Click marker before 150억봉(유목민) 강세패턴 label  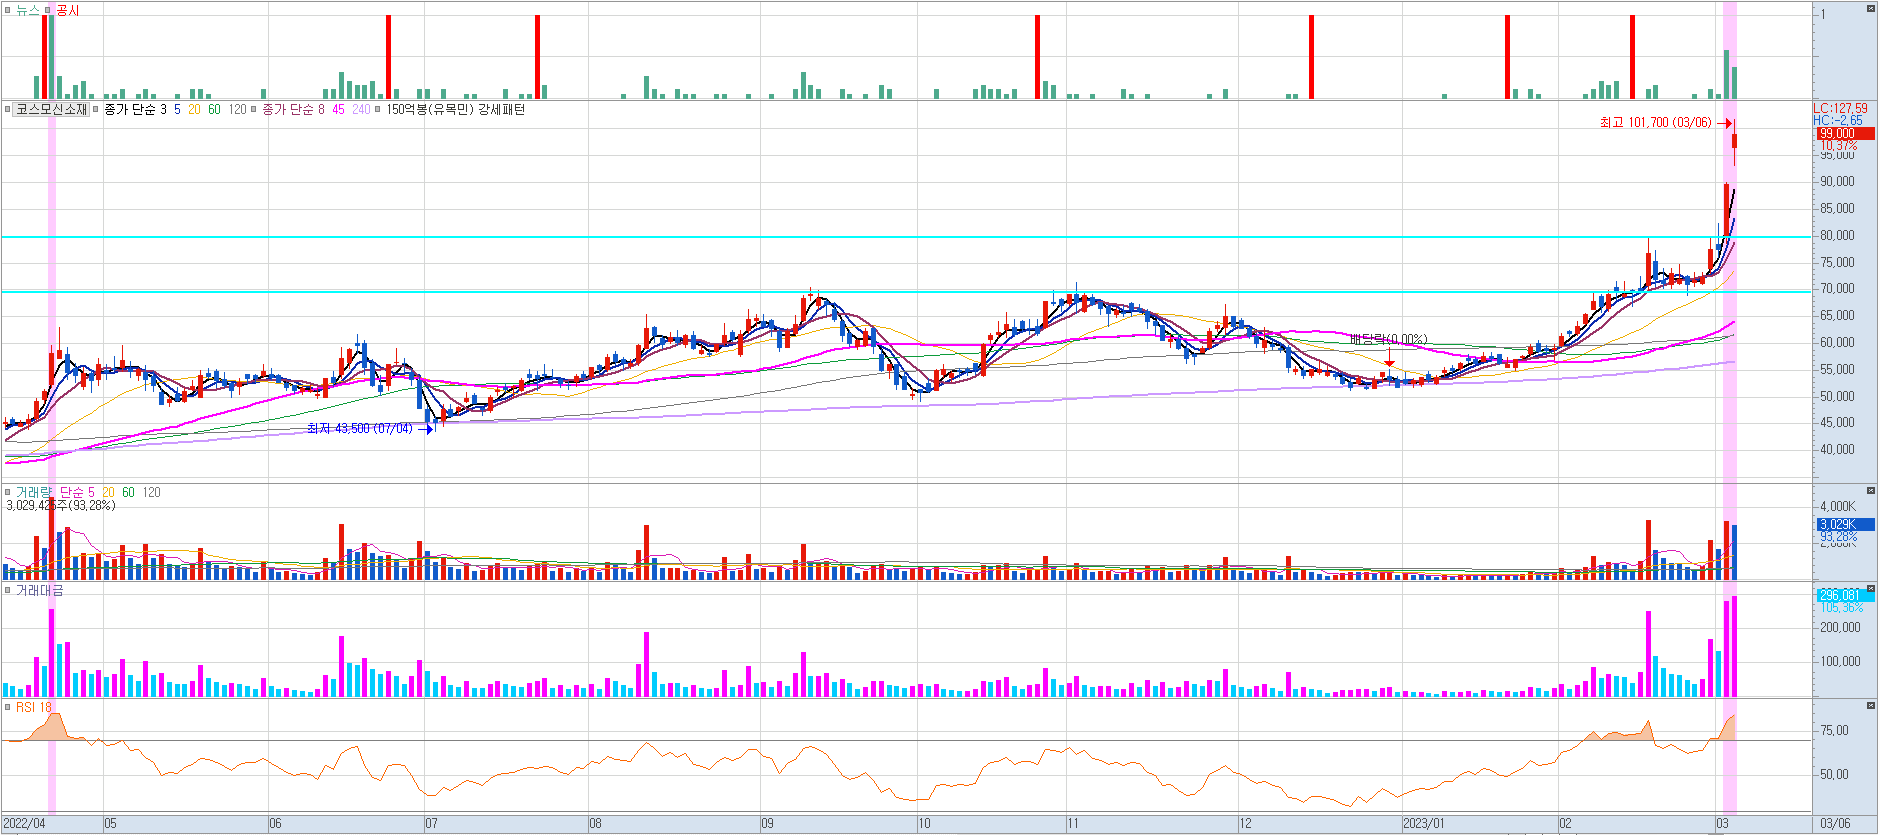pos(378,110)
